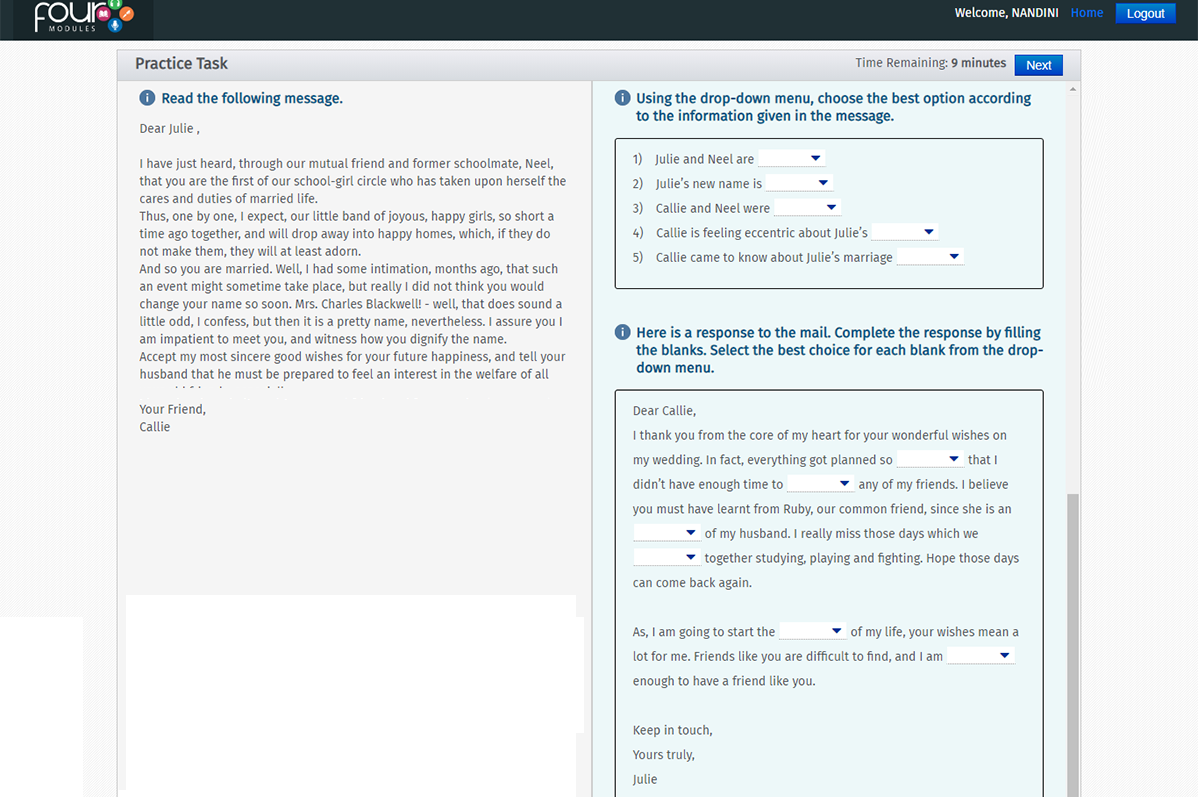Open dropdown for 'Julie's new name is'

pos(799,183)
